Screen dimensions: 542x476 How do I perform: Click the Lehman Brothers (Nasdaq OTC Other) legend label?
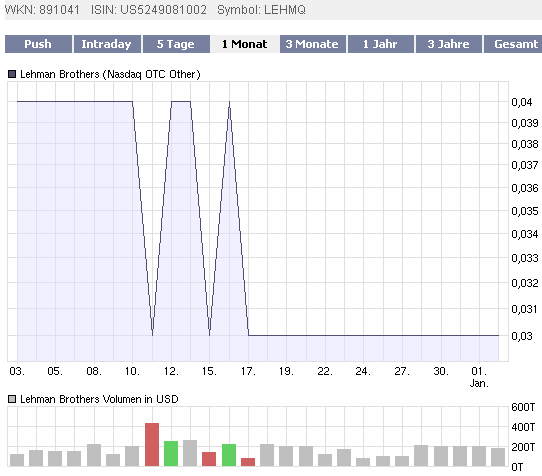(x=110, y=74)
